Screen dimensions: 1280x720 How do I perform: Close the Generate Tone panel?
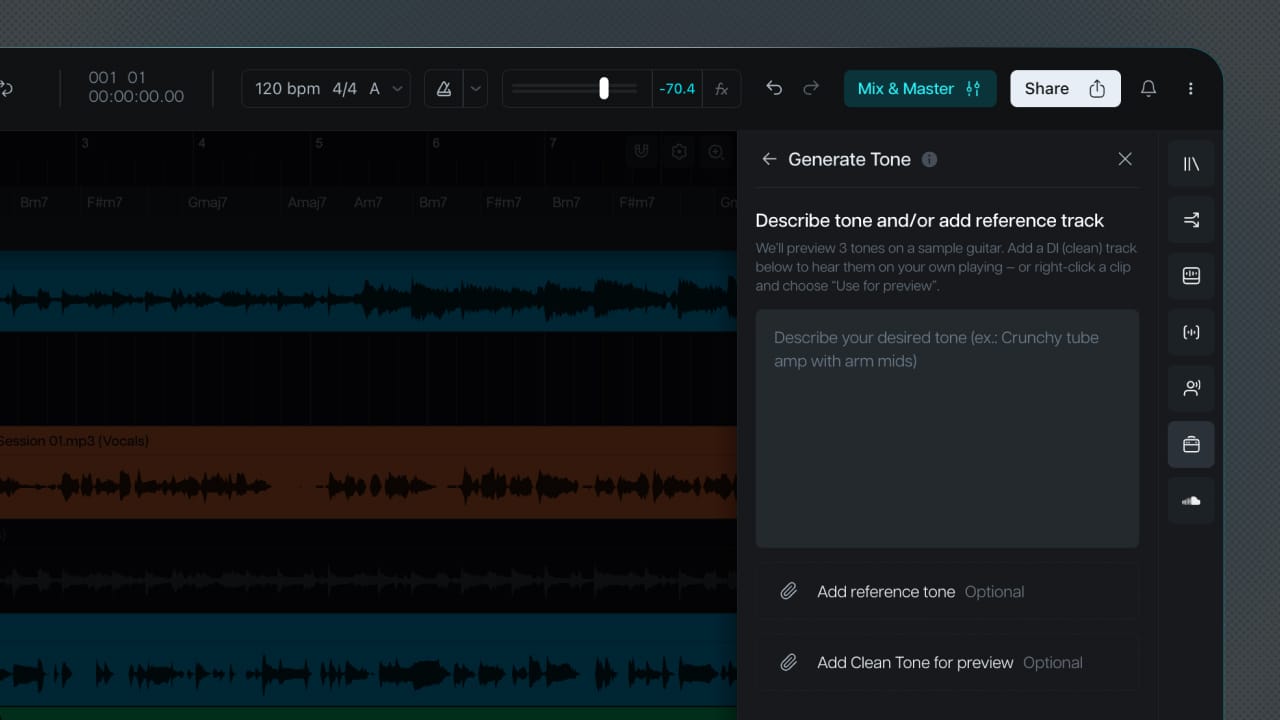click(x=1125, y=159)
